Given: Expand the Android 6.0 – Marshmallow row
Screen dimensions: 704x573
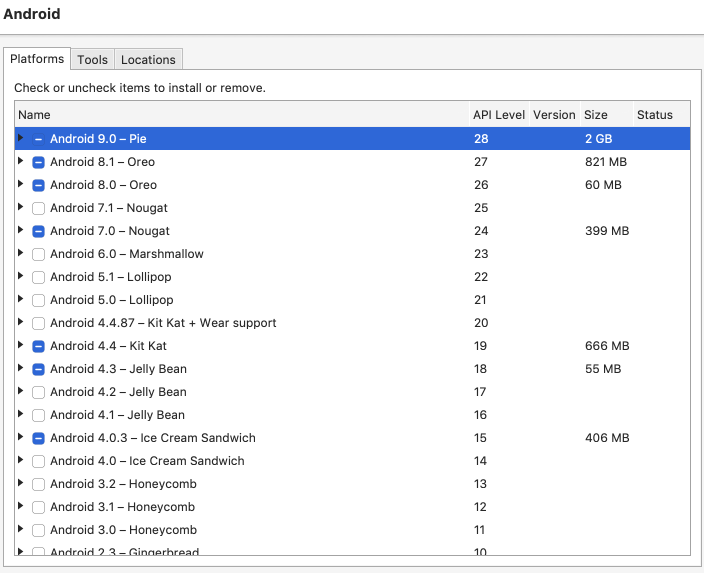Looking at the screenshot, I should tap(20, 252).
